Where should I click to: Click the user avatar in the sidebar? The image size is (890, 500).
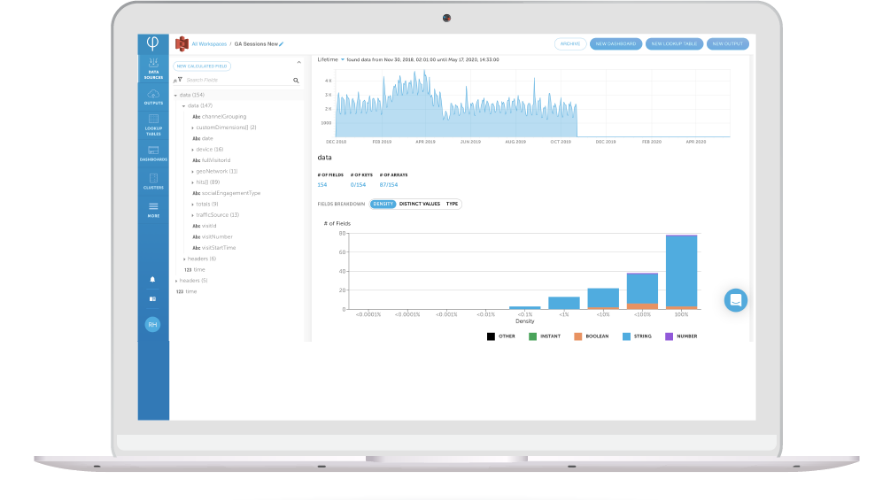click(153, 324)
